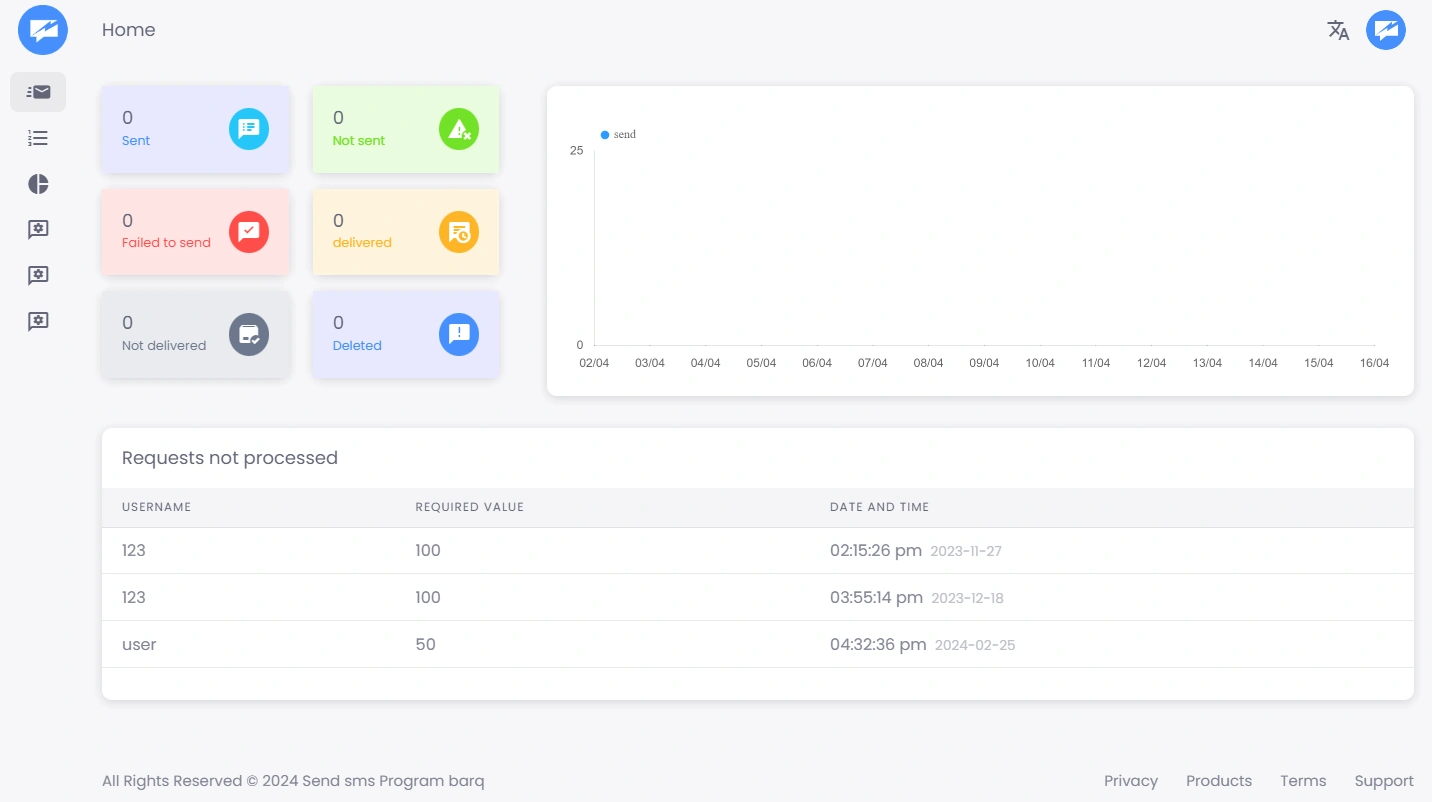
Task: Click the Failed to send red icon
Action: [249, 232]
